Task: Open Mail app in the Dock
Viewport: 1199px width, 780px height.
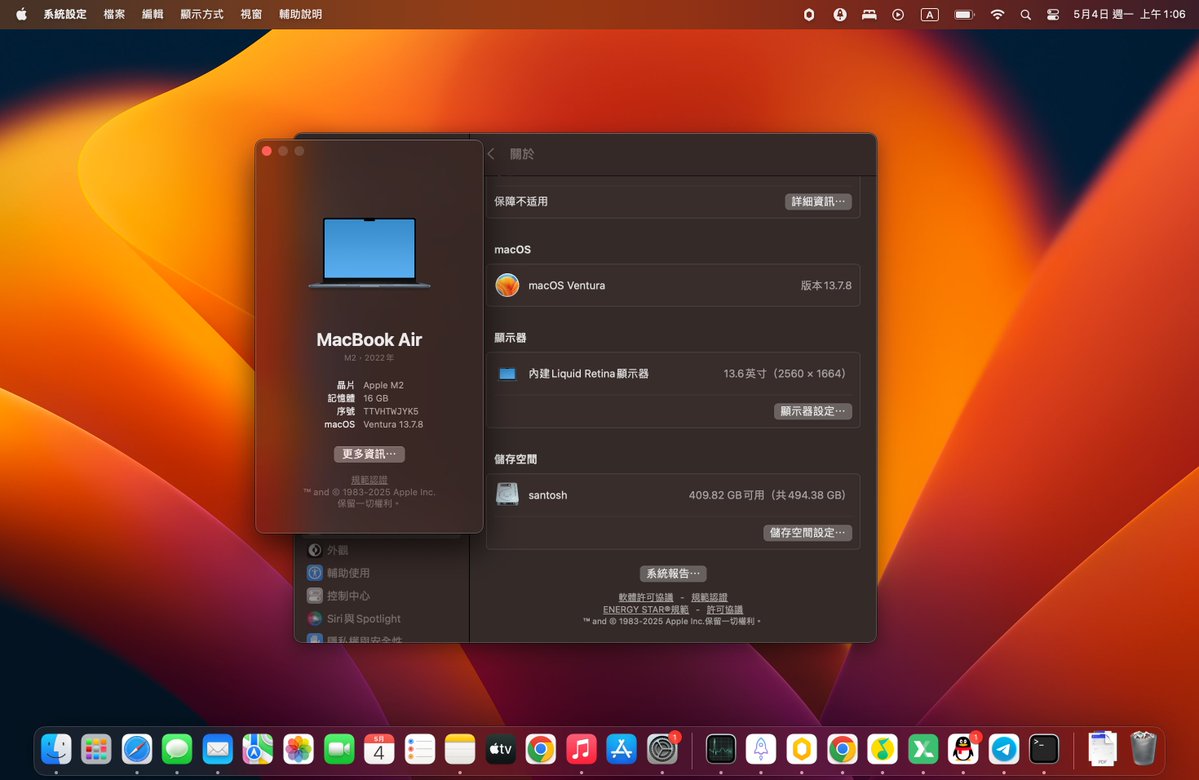Action: pos(218,749)
